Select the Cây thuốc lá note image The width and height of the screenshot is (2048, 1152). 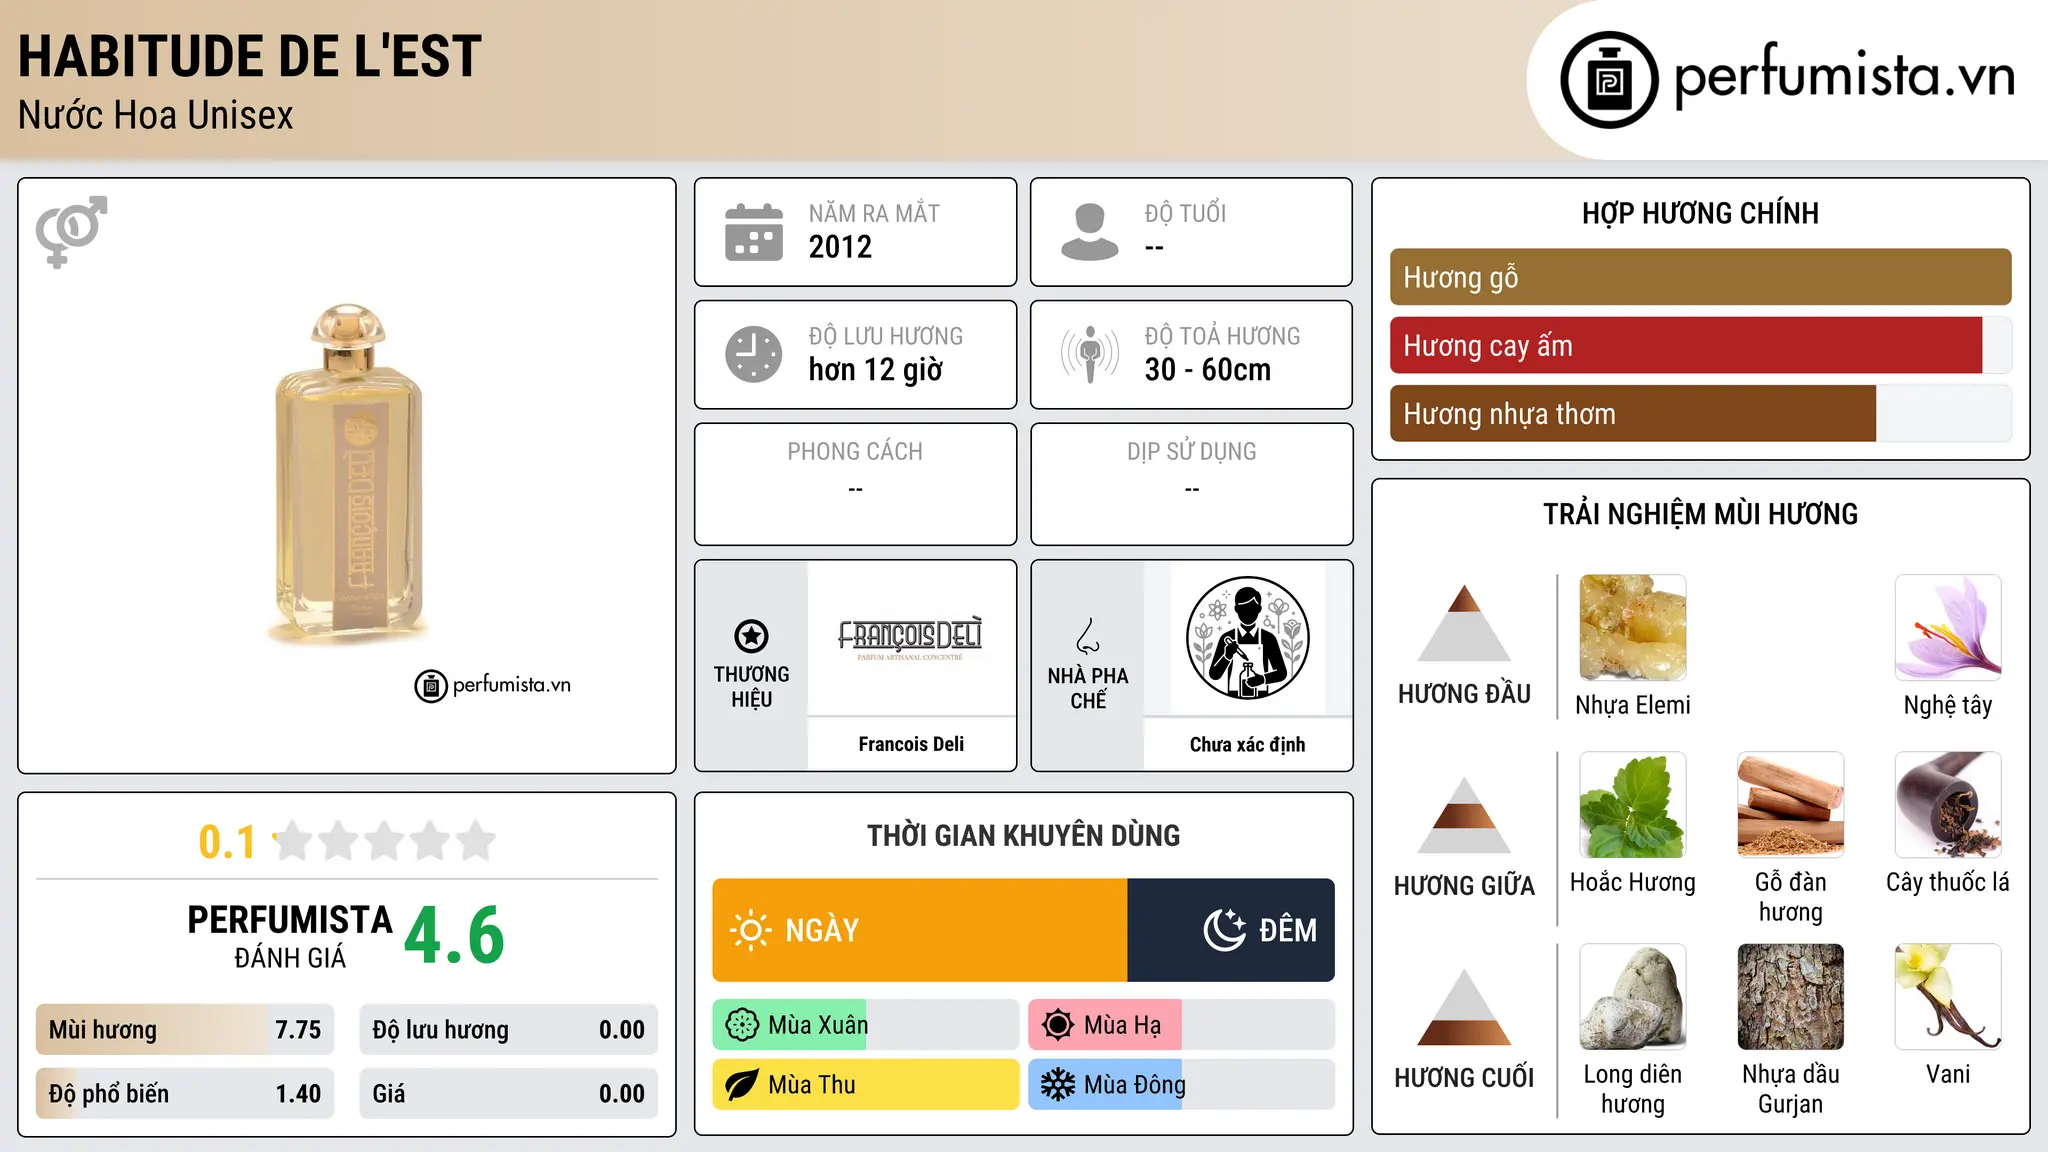pyautogui.click(x=1948, y=805)
